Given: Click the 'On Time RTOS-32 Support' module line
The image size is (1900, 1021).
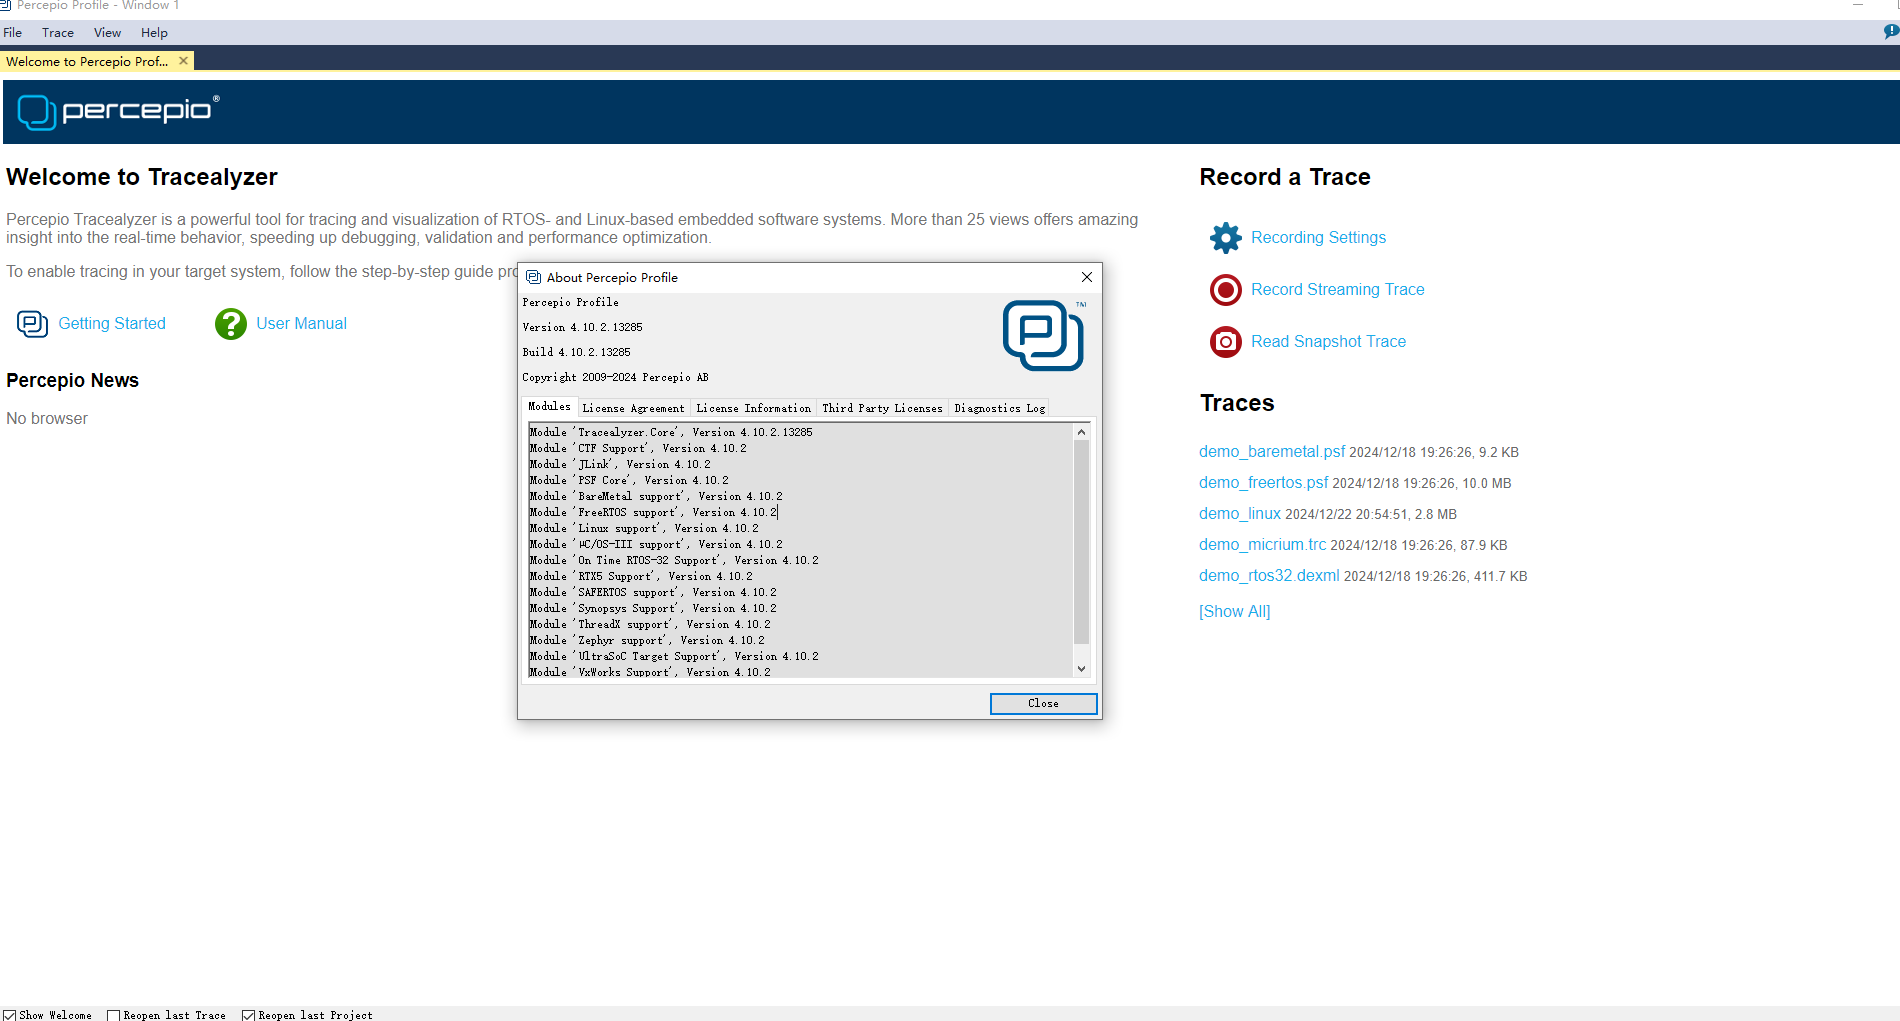Looking at the screenshot, I should (674, 560).
